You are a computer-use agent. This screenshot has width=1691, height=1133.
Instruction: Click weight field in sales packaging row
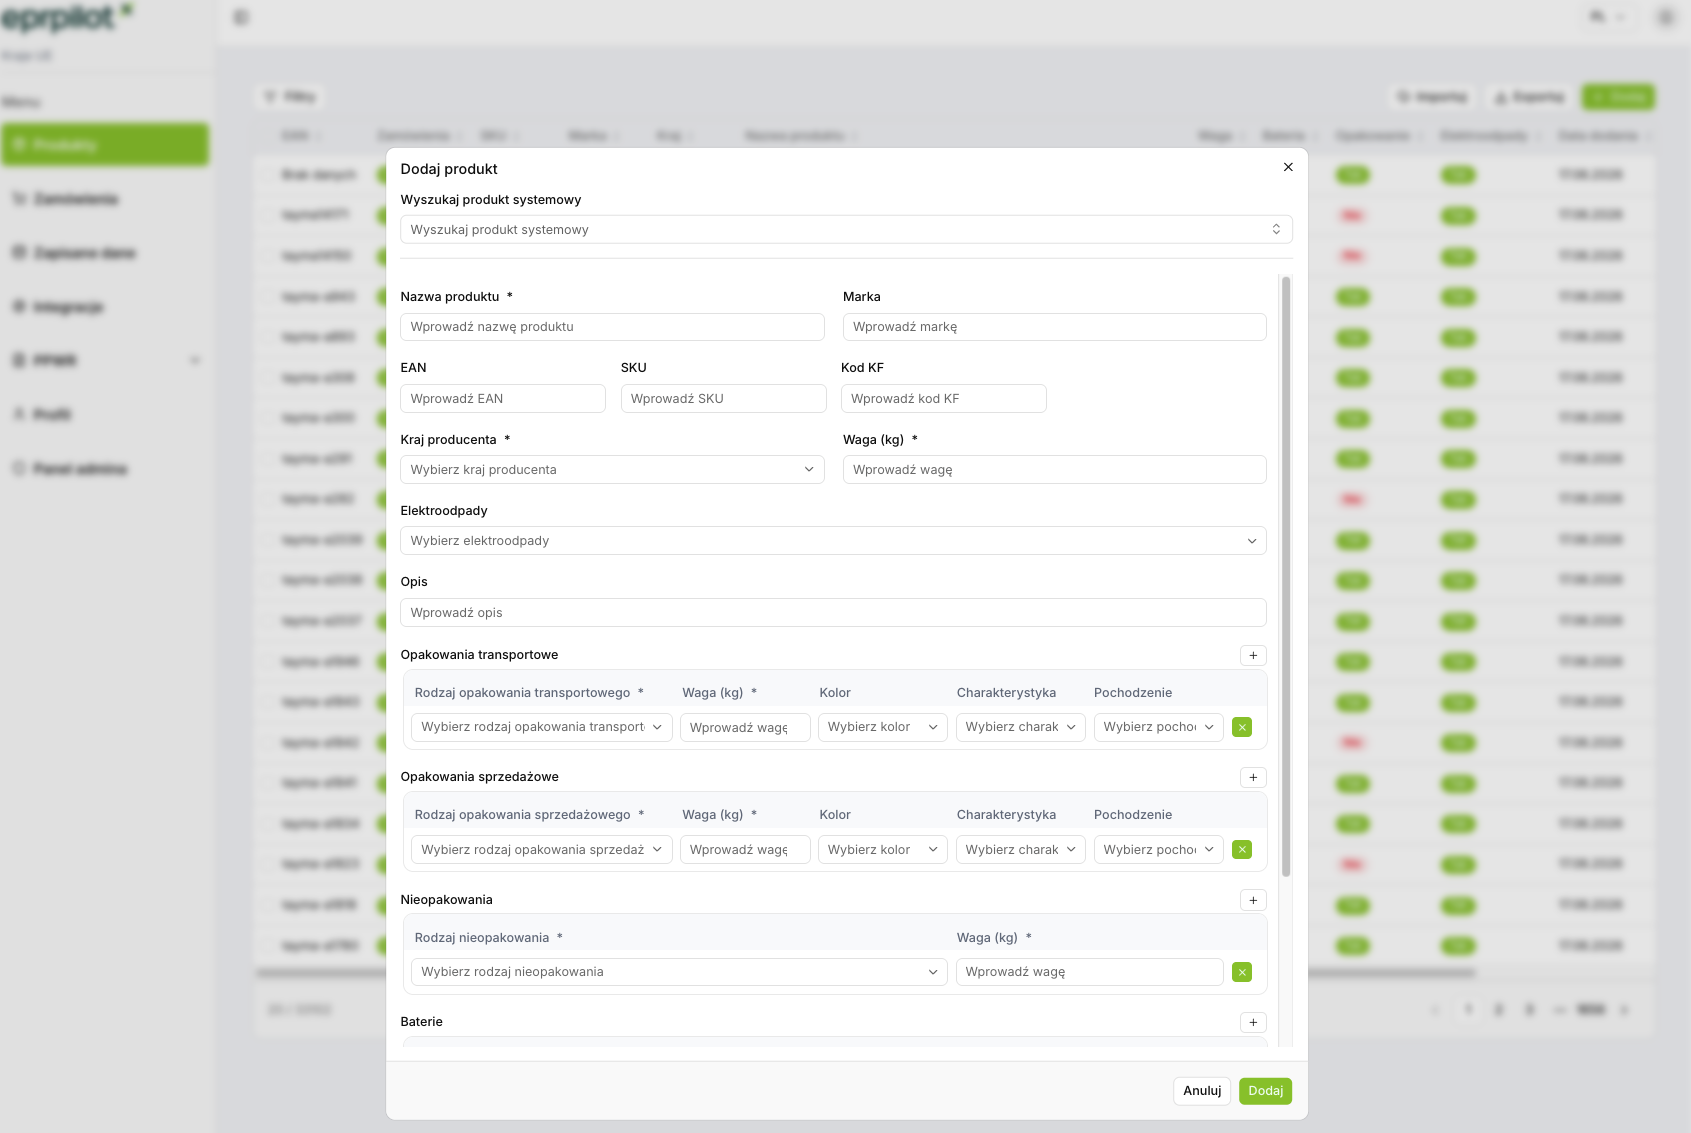click(x=745, y=849)
